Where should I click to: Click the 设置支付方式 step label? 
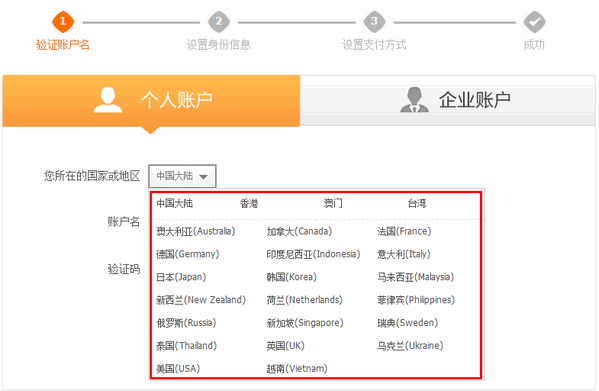[374, 45]
